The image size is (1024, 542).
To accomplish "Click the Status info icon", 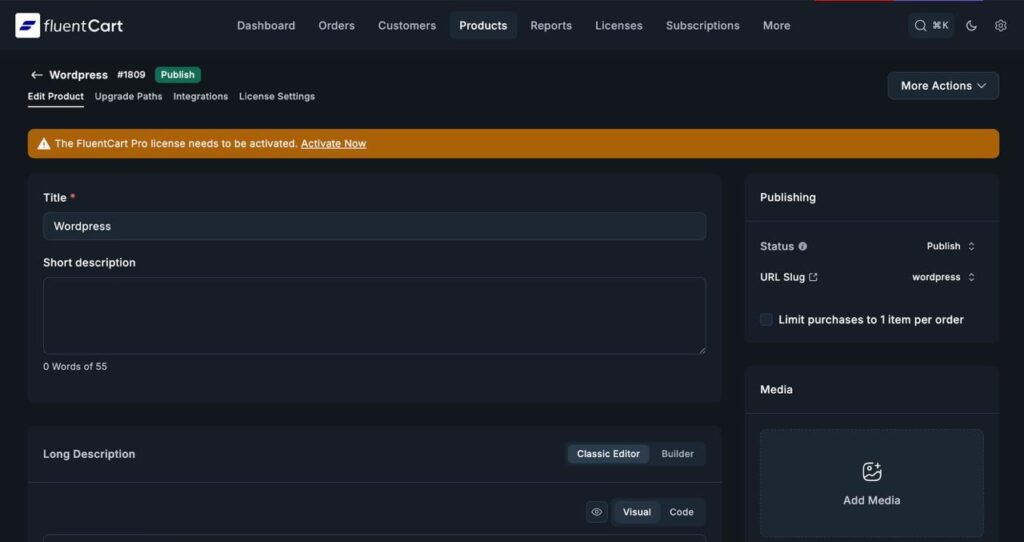I will tap(803, 246).
